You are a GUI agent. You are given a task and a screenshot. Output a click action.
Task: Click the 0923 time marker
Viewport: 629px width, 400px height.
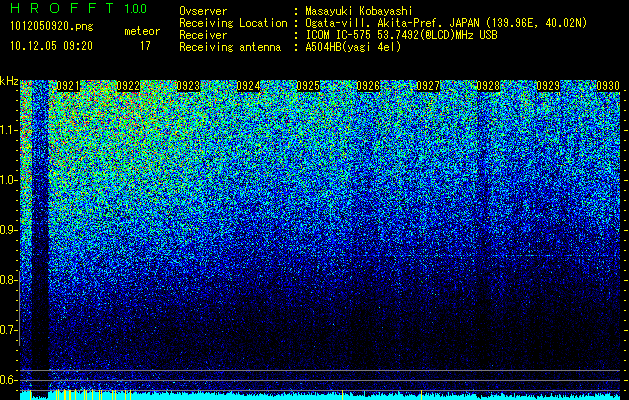[x=188, y=86]
